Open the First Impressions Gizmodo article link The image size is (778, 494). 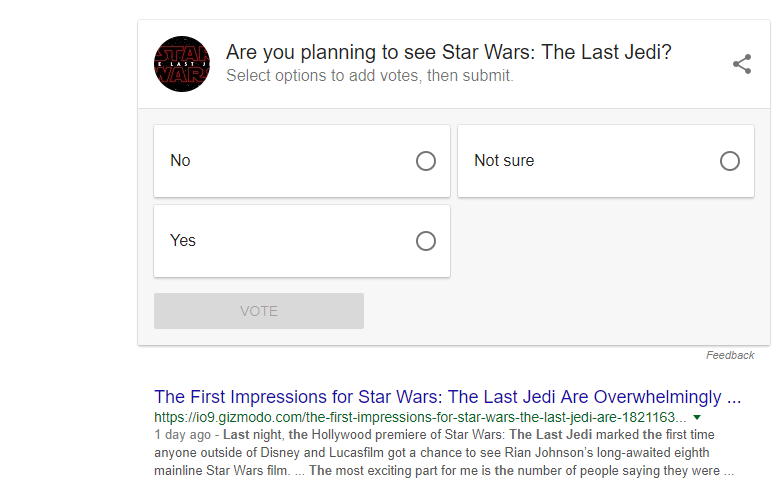[447, 396]
